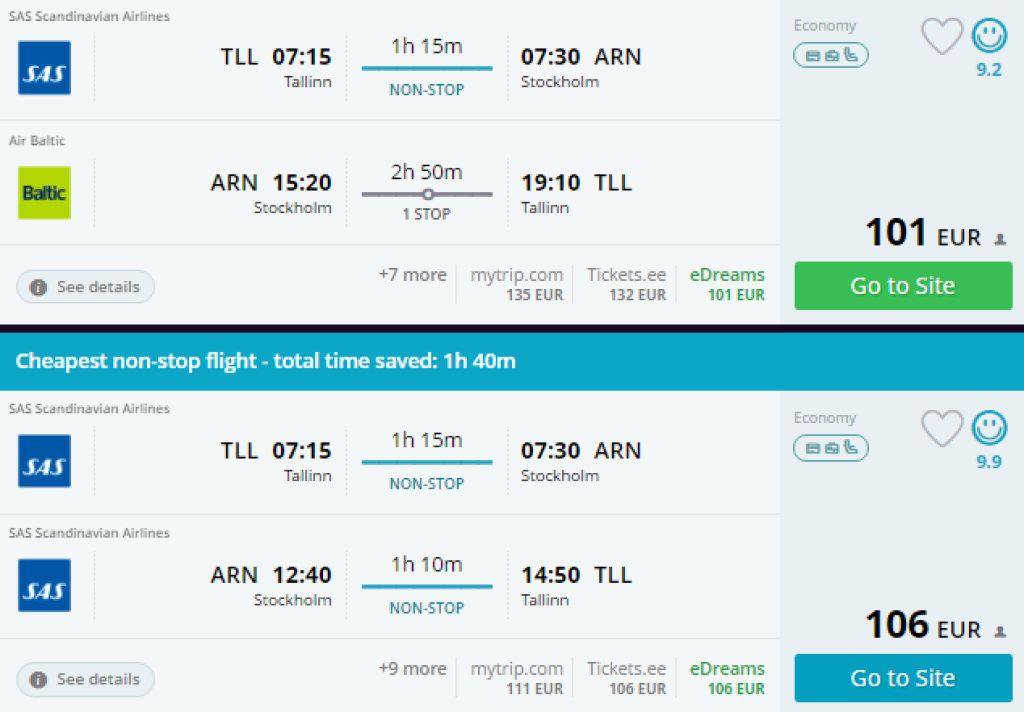Click baggage amenities icon on first flight
The height and width of the screenshot is (712, 1024).
pos(830,55)
